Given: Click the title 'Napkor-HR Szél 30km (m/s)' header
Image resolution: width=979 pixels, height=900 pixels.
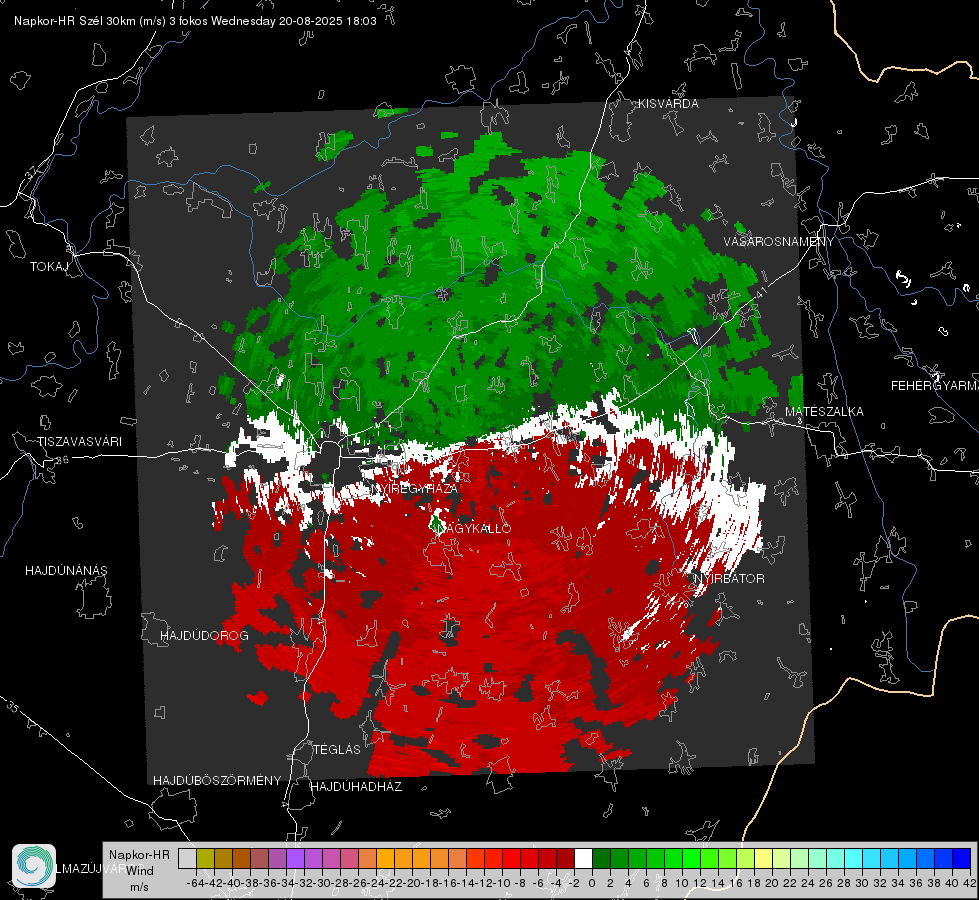Looking at the screenshot, I should (90, 21).
